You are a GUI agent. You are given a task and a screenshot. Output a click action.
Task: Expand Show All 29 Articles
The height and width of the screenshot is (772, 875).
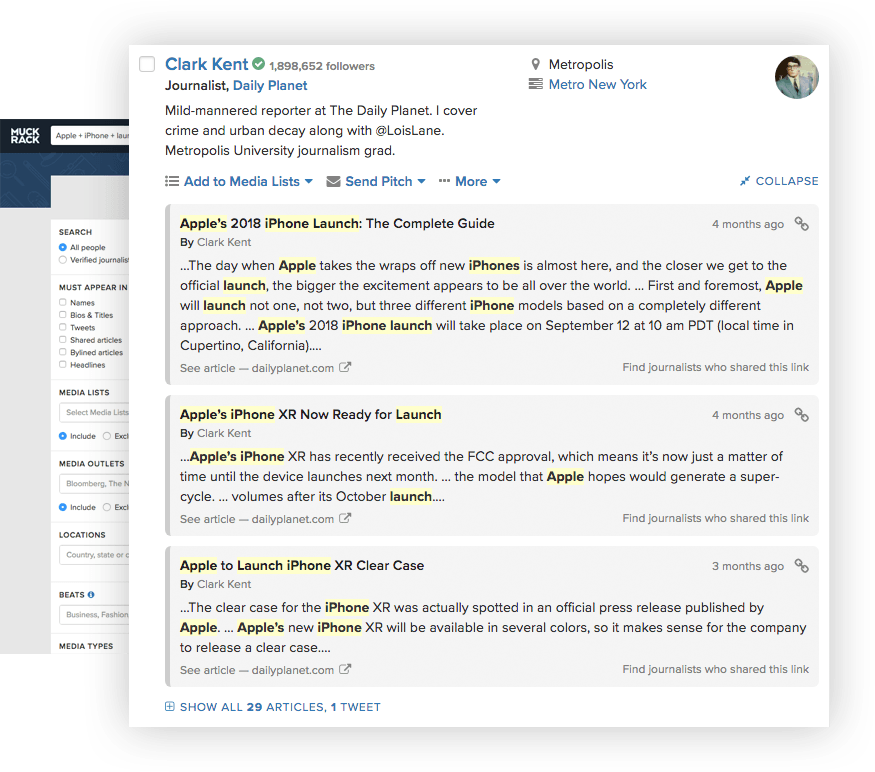tap(272, 707)
